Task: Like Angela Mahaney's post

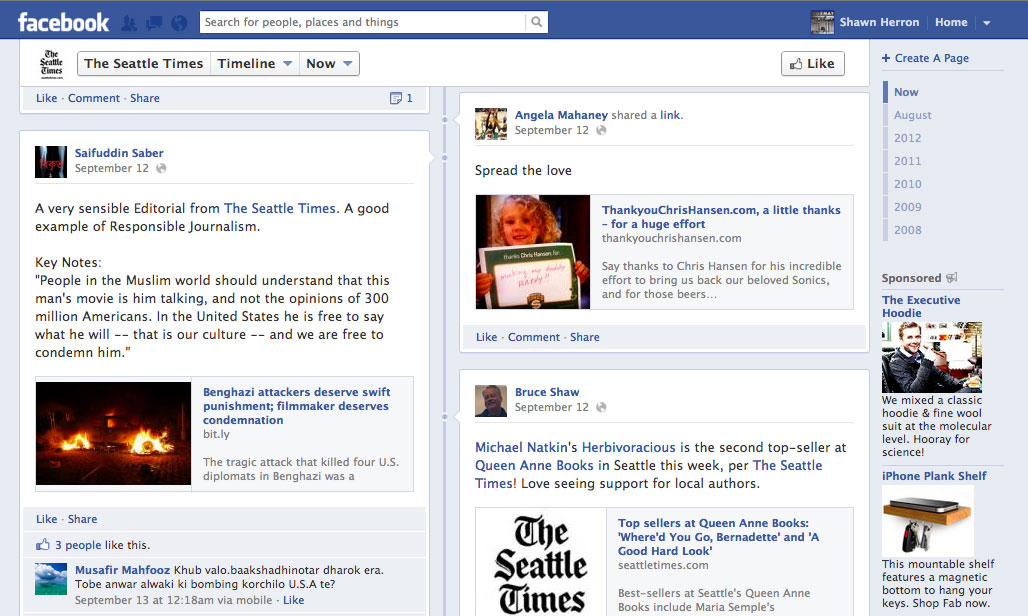Action: click(486, 337)
